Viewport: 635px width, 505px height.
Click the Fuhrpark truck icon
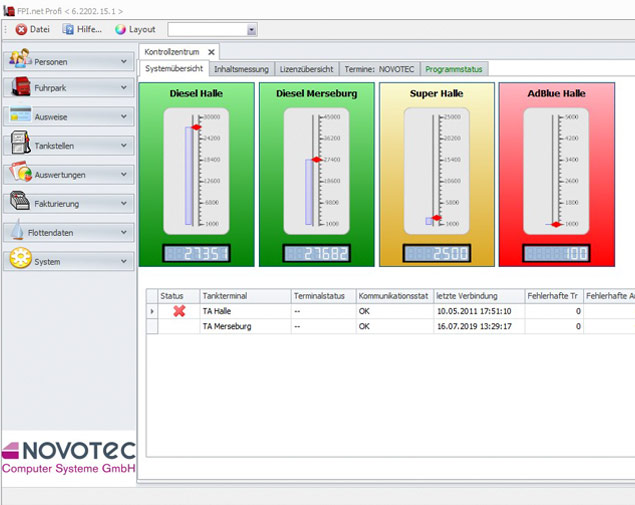click(20, 88)
